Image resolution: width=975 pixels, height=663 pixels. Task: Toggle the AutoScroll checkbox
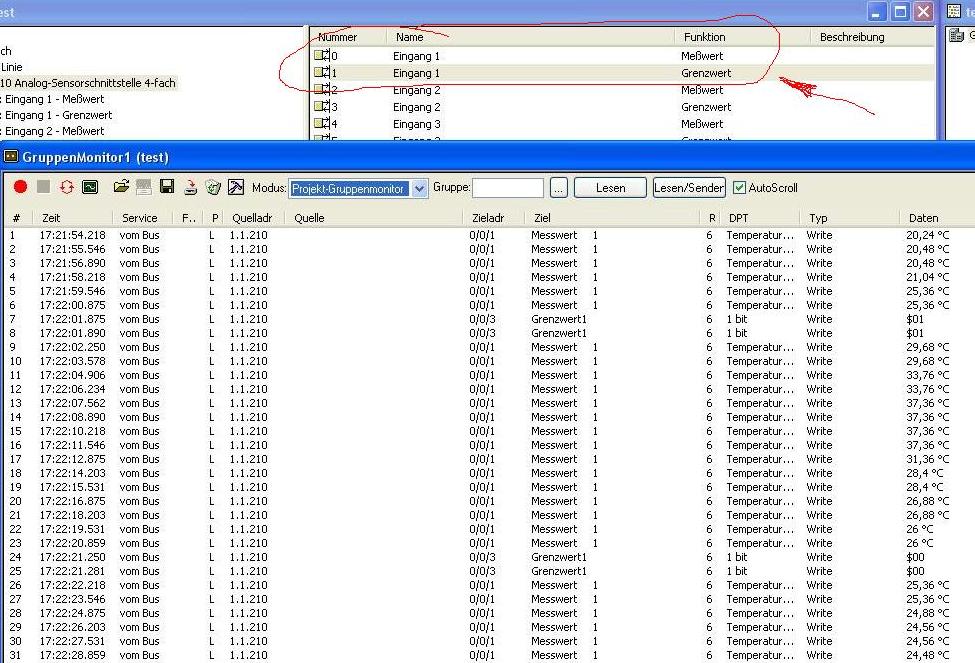(740, 188)
